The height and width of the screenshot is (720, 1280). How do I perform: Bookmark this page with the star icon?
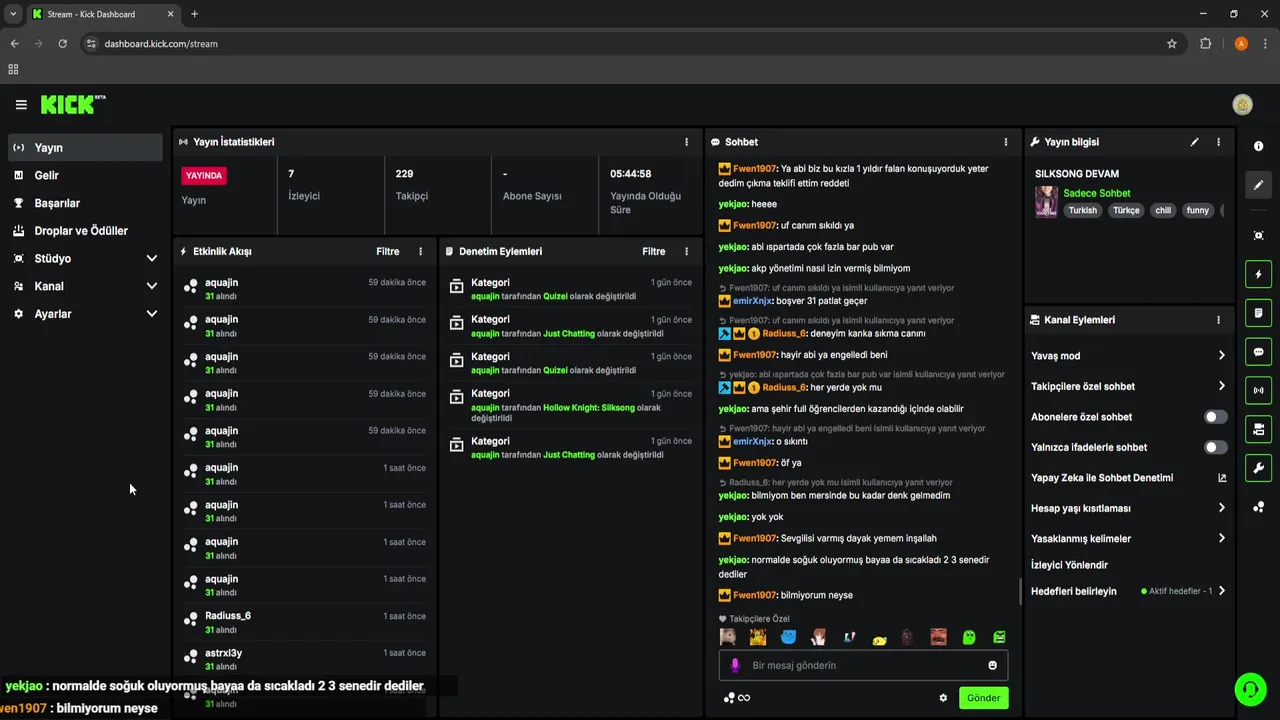click(1172, 44)
